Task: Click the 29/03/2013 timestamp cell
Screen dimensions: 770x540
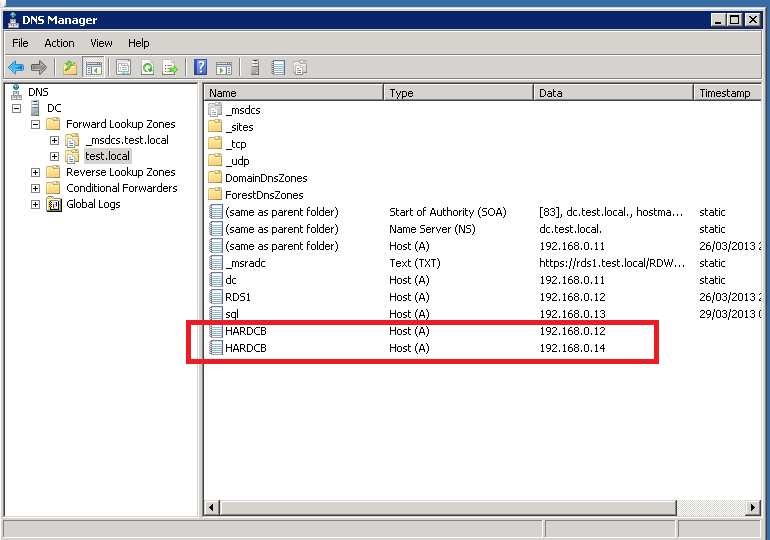Action: (729, 314)
